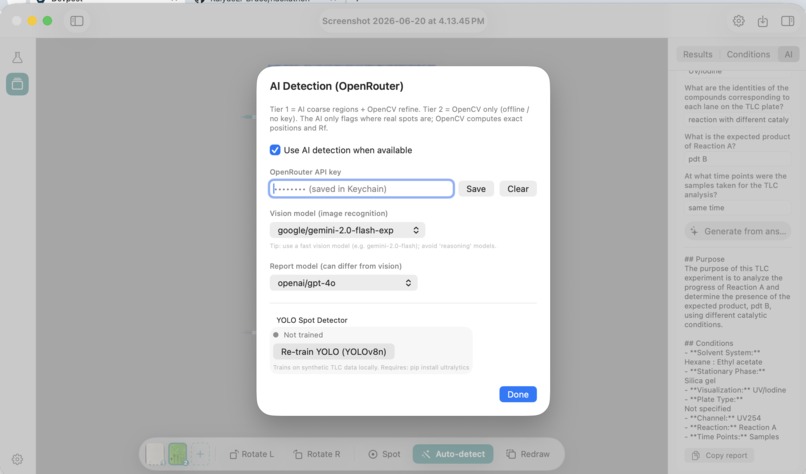
Task: Switch to the Conditions tab
Action: point(748,54)
